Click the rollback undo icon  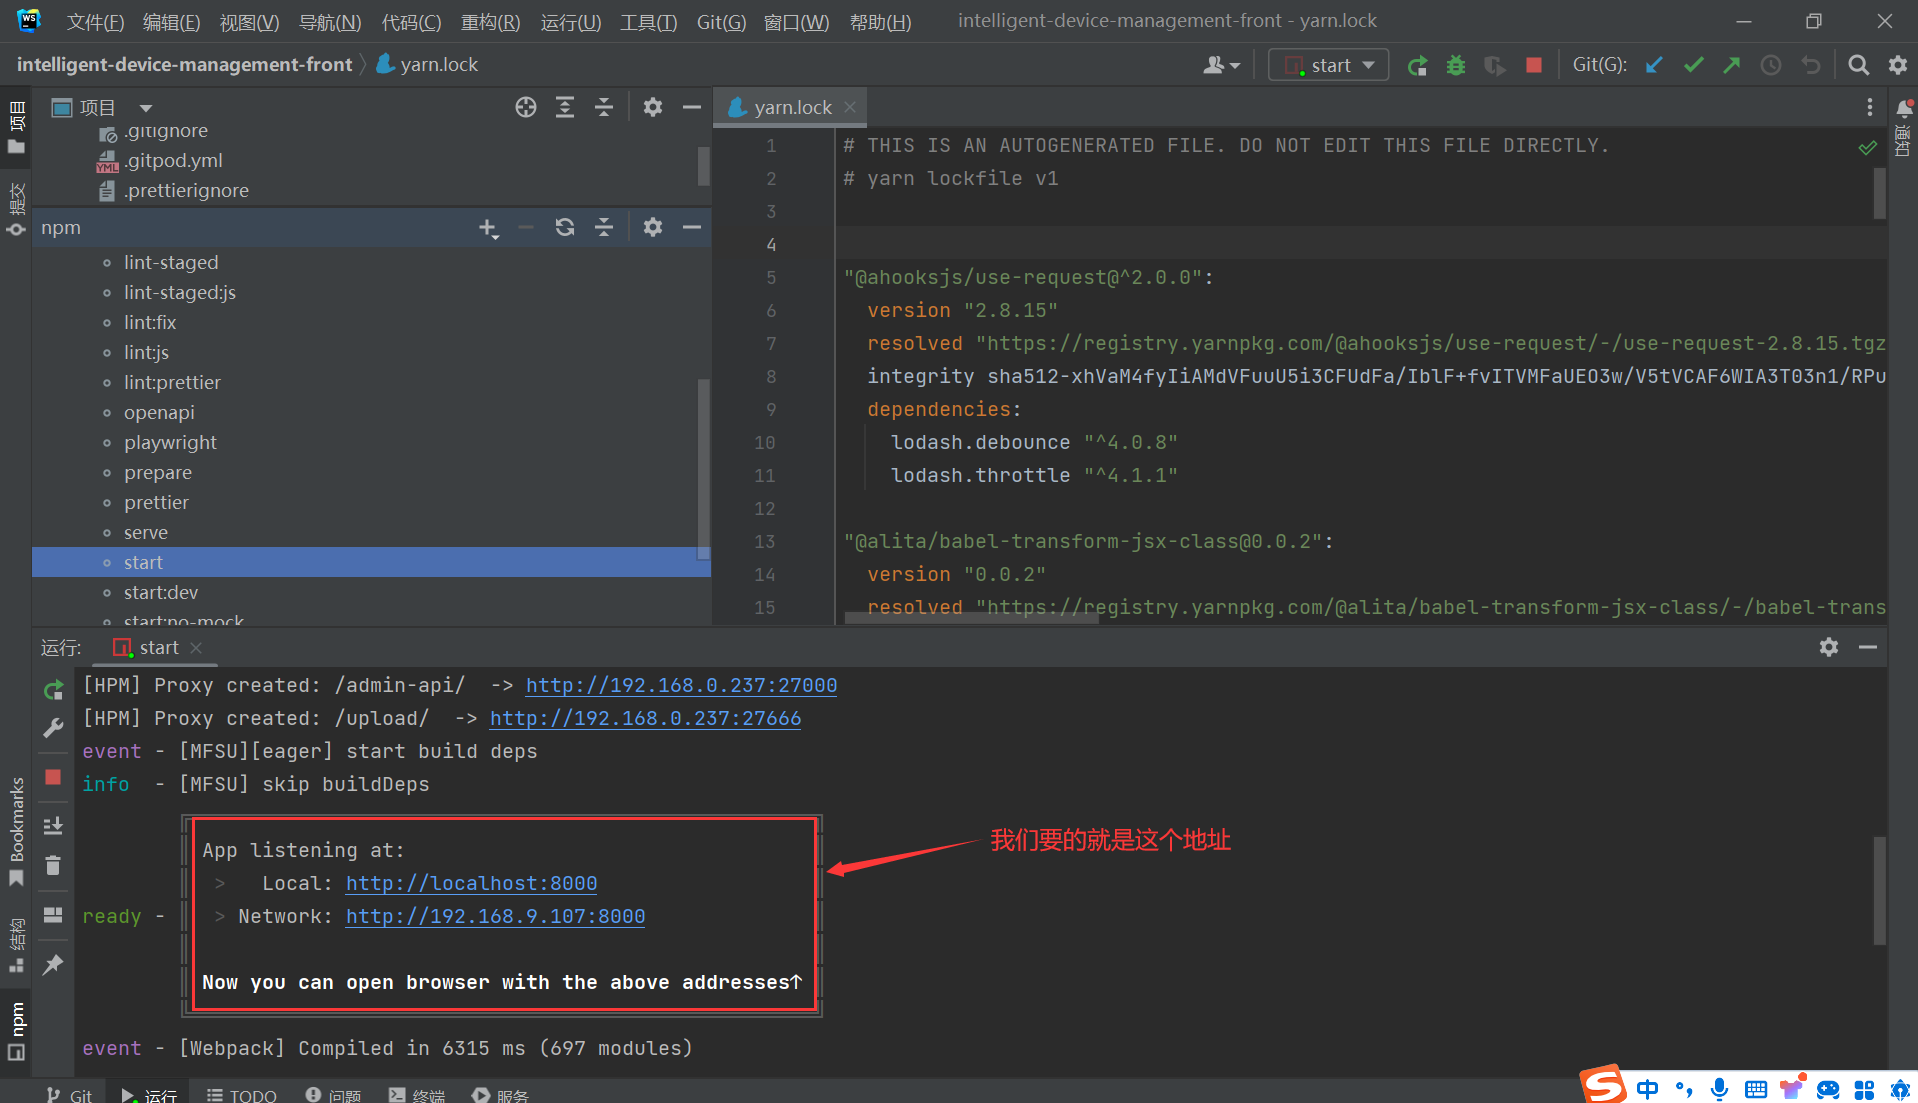1811,65
